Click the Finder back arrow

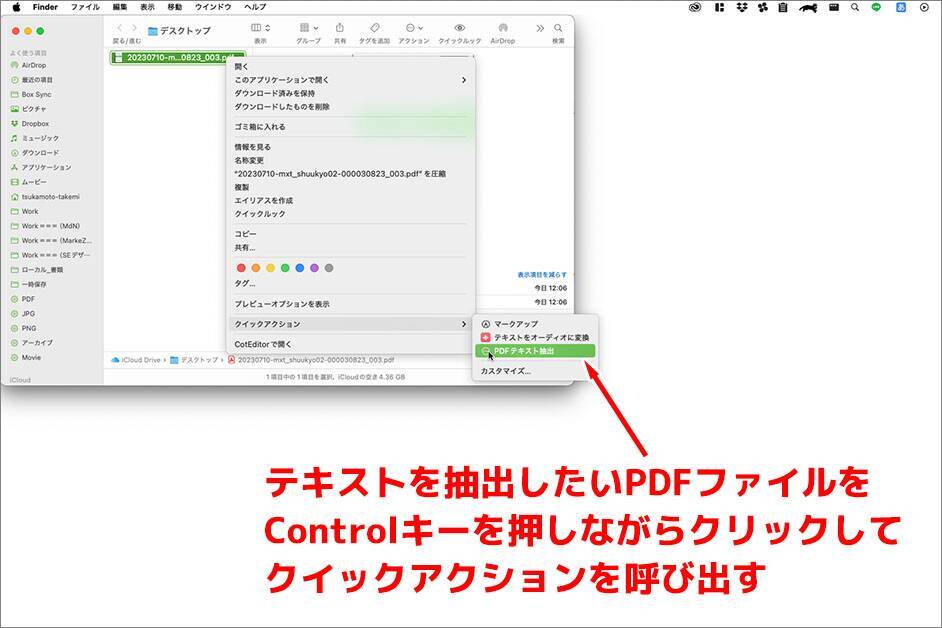[x=120, y=28]
